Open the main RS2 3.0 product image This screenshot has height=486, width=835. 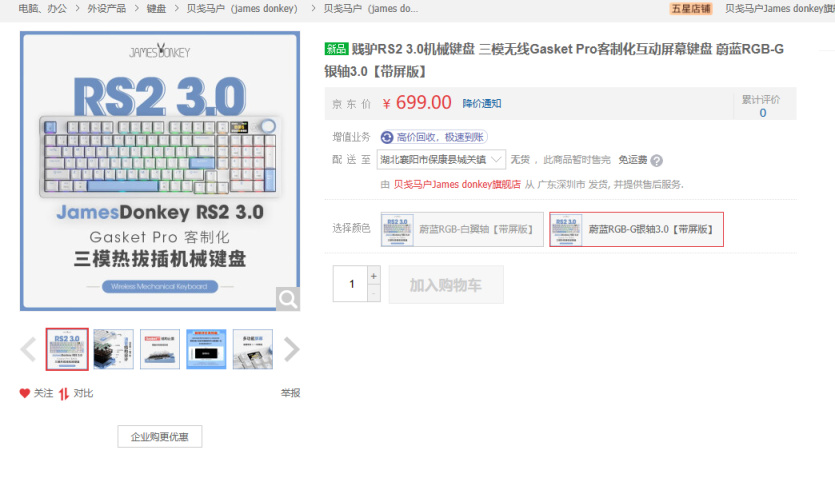click(x=160, y=171)
